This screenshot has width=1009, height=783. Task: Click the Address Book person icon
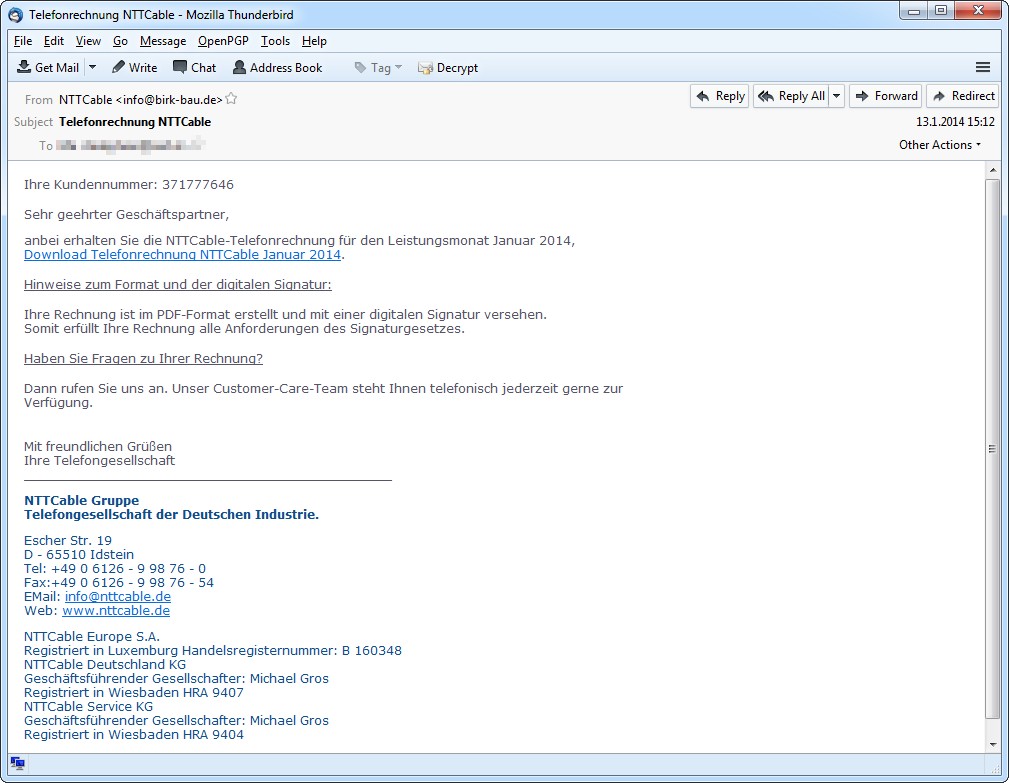click(x=239, y=67)
